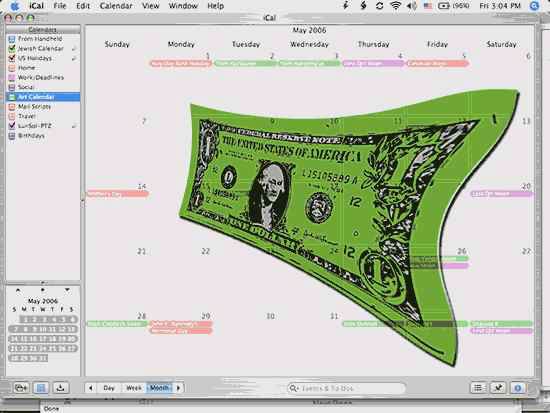Show the Info drawer button
Screen dimensions: 550x413
(x=518, y=388)
